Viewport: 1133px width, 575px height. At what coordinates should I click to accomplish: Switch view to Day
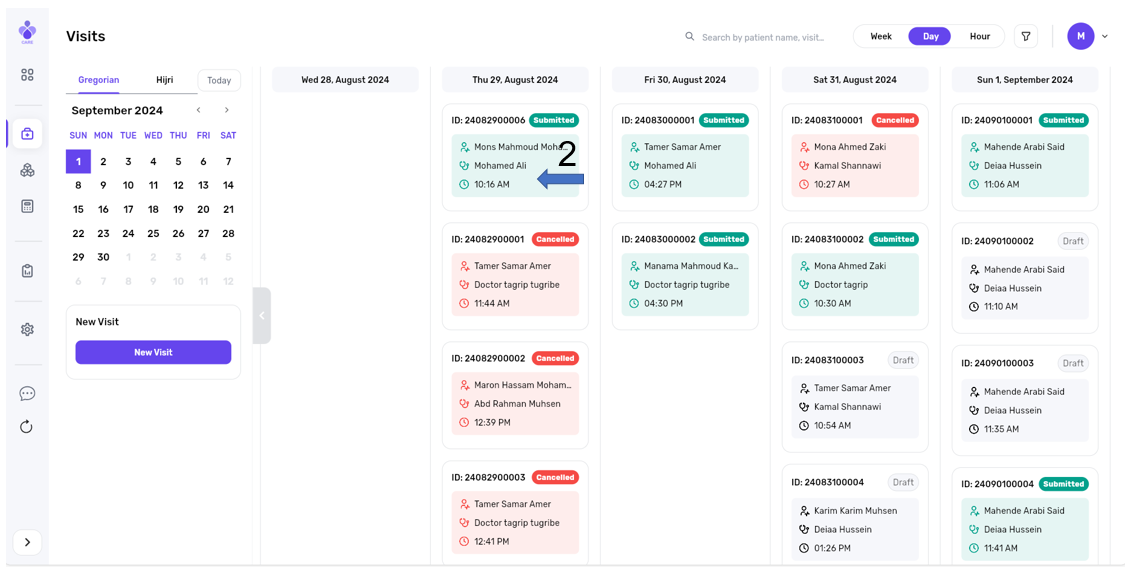tap(930, 37)
